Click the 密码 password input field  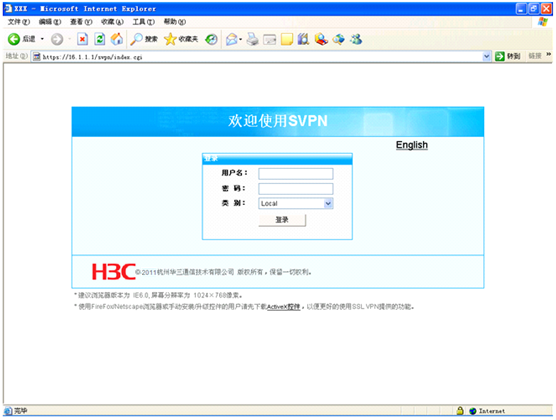coord(296,189)
